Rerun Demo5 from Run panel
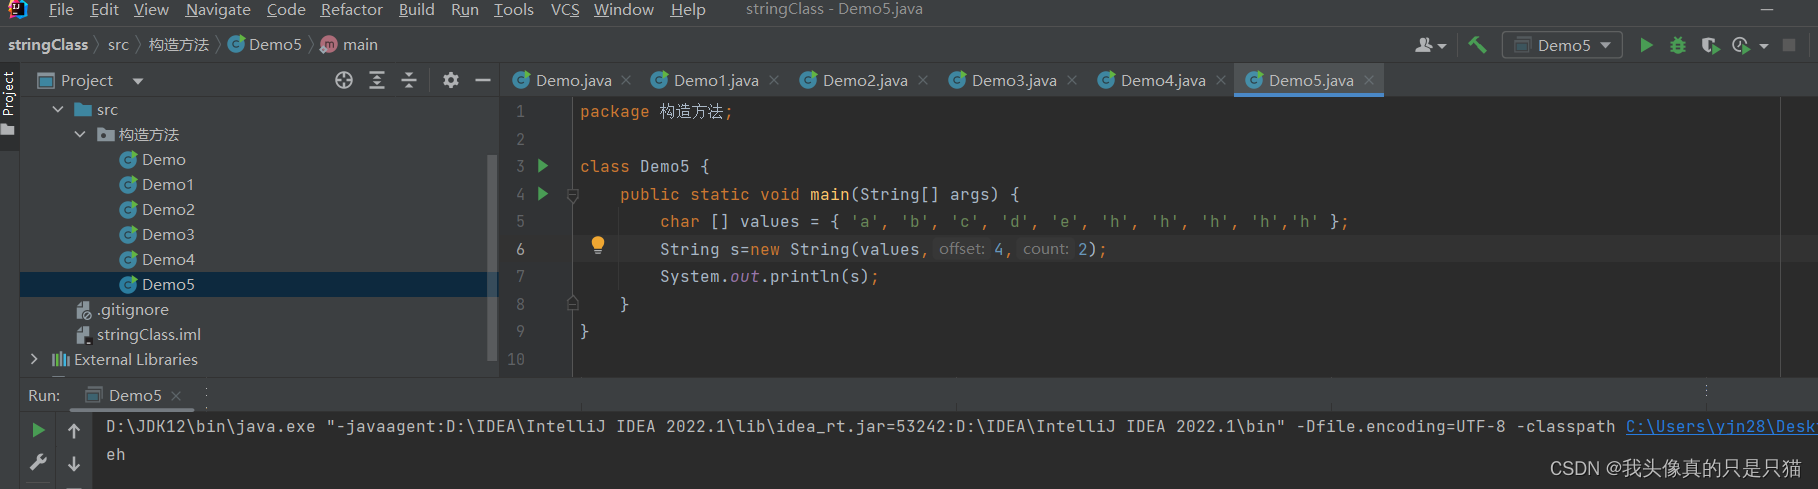This screenshot has width=1818, height=489. pos(38,430)
